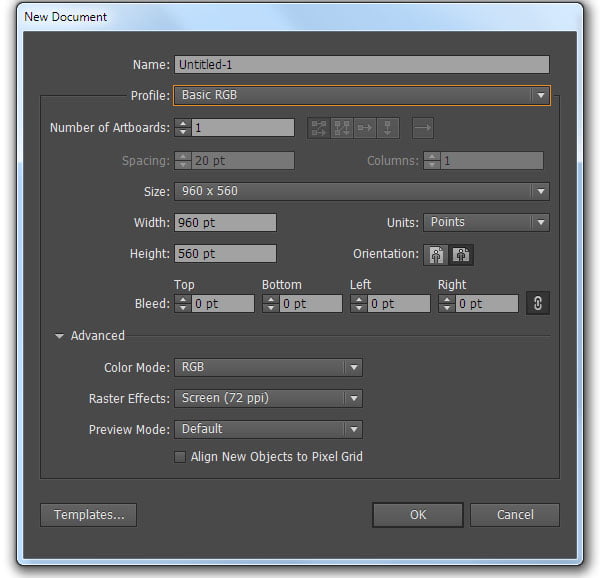Click the Bottom bleed stepper arrows

click(x=271, y=304)
